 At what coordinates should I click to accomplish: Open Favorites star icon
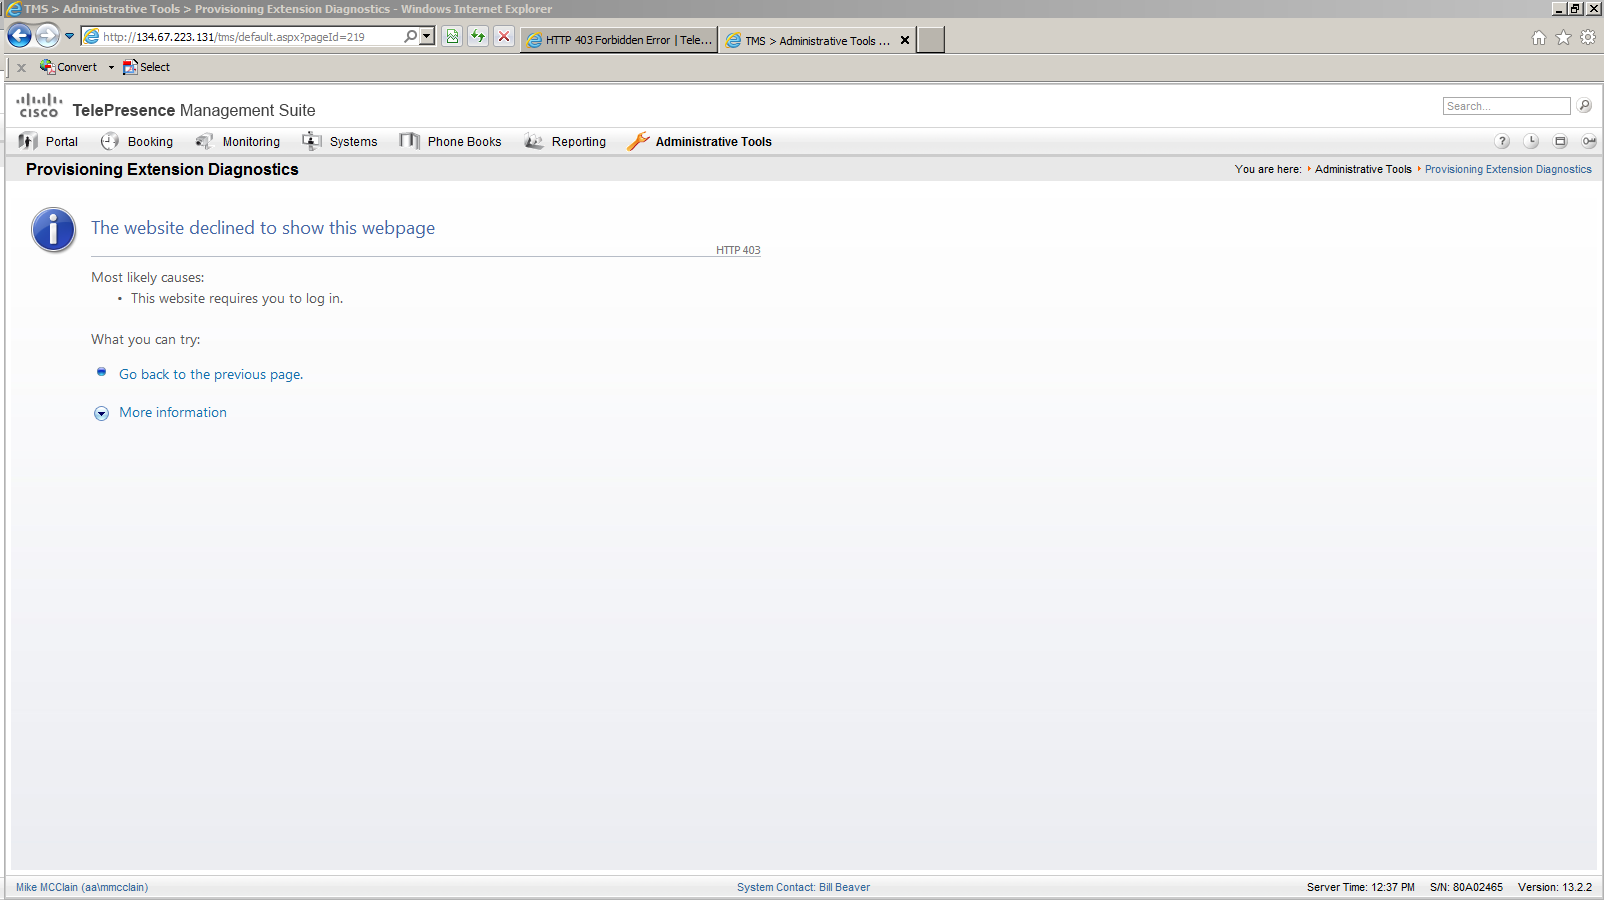1563,38
